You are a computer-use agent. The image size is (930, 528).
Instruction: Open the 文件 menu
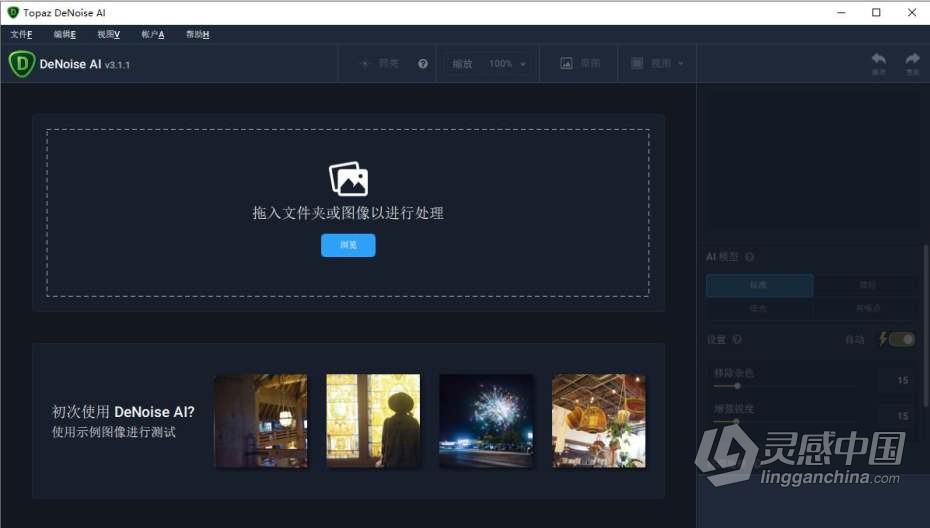pyautogui.click(x=20, y=34)
